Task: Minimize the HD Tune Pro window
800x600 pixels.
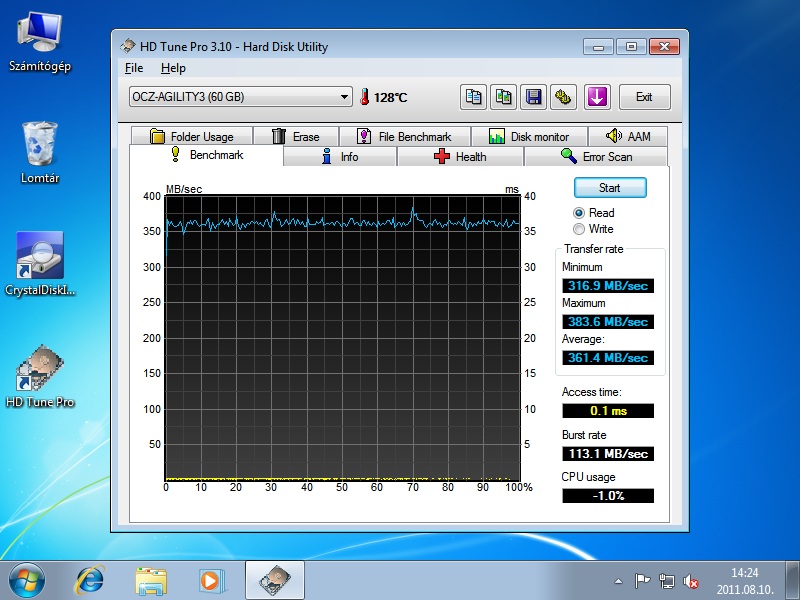Action: (x=598, y=47)
